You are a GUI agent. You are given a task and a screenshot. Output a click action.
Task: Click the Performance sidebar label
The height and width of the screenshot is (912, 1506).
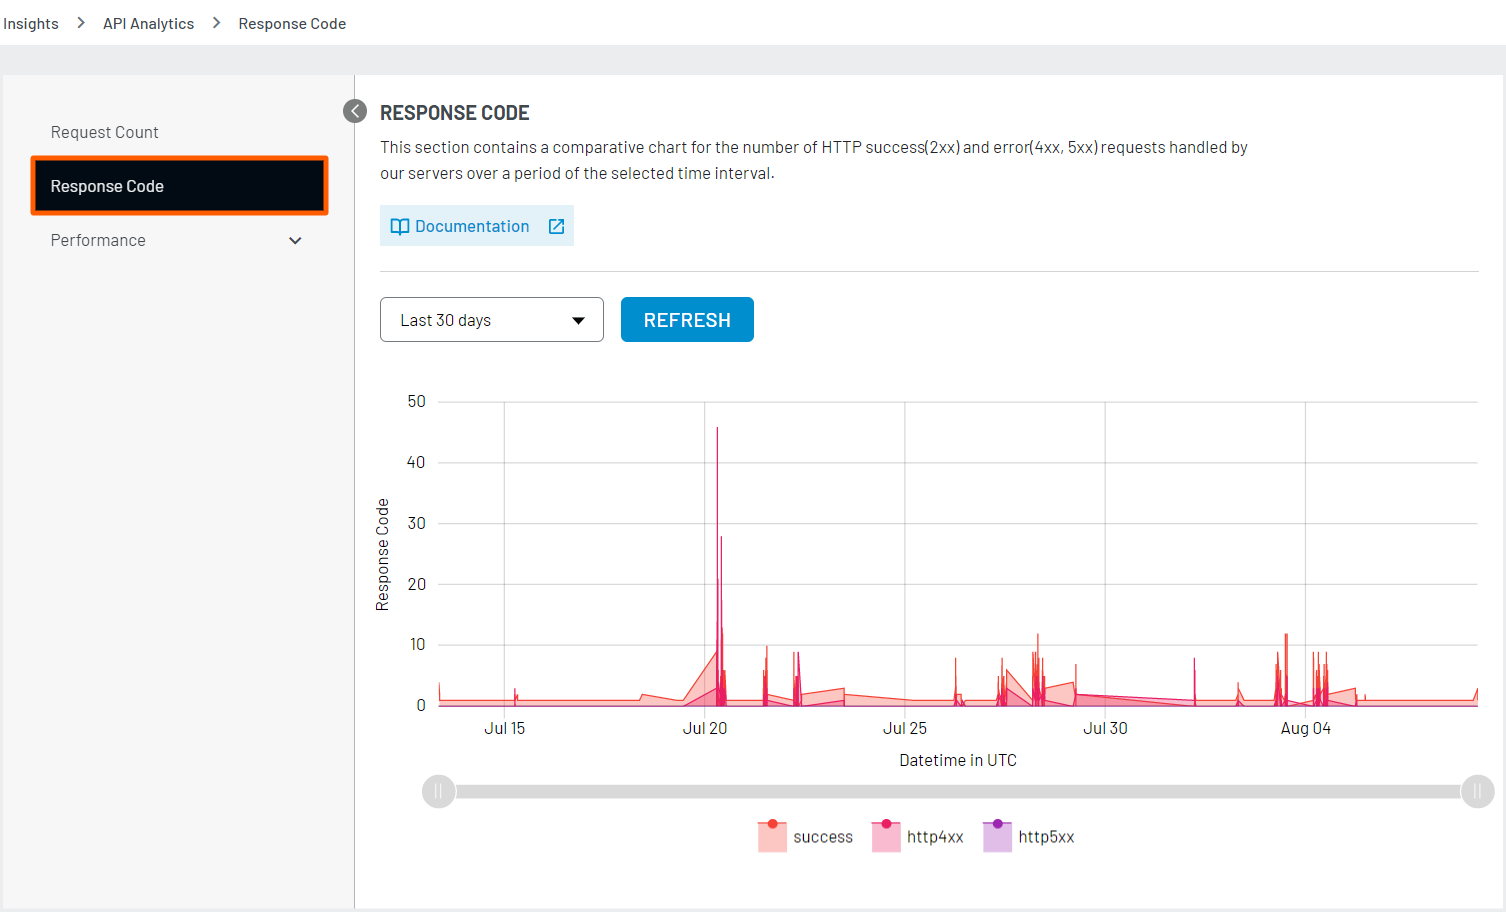(98, 241)
